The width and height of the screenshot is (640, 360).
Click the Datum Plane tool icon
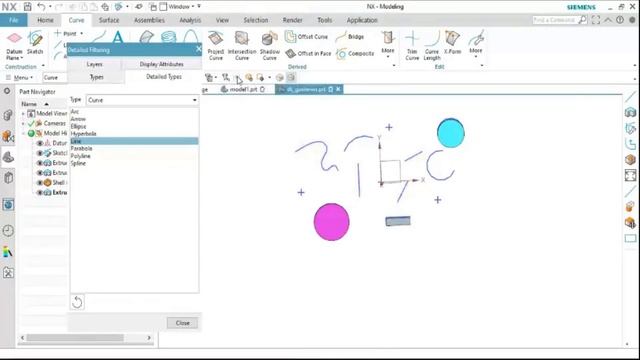(x=14, y=39)
